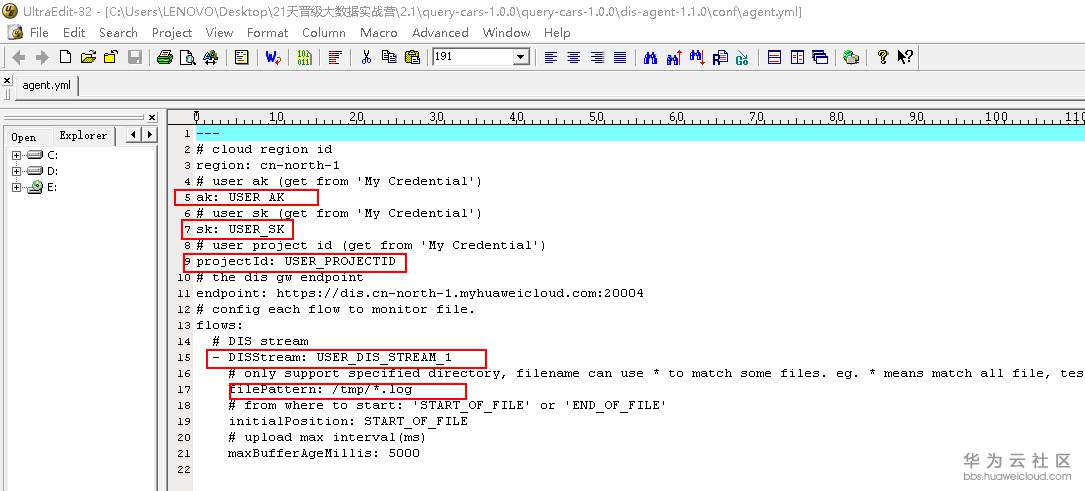Open the Format menu

(x=267, y=33)
